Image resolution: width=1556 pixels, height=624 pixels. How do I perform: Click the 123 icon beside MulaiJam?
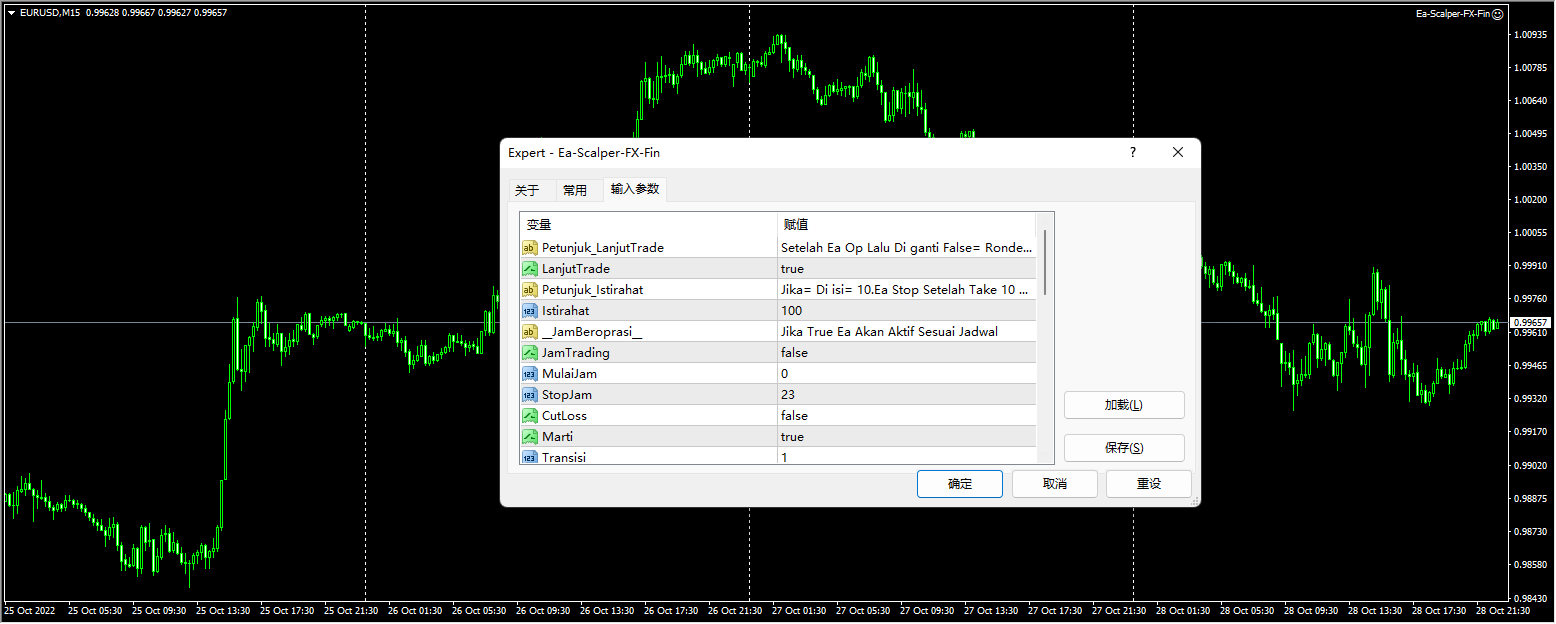click(x=530, y=373)
